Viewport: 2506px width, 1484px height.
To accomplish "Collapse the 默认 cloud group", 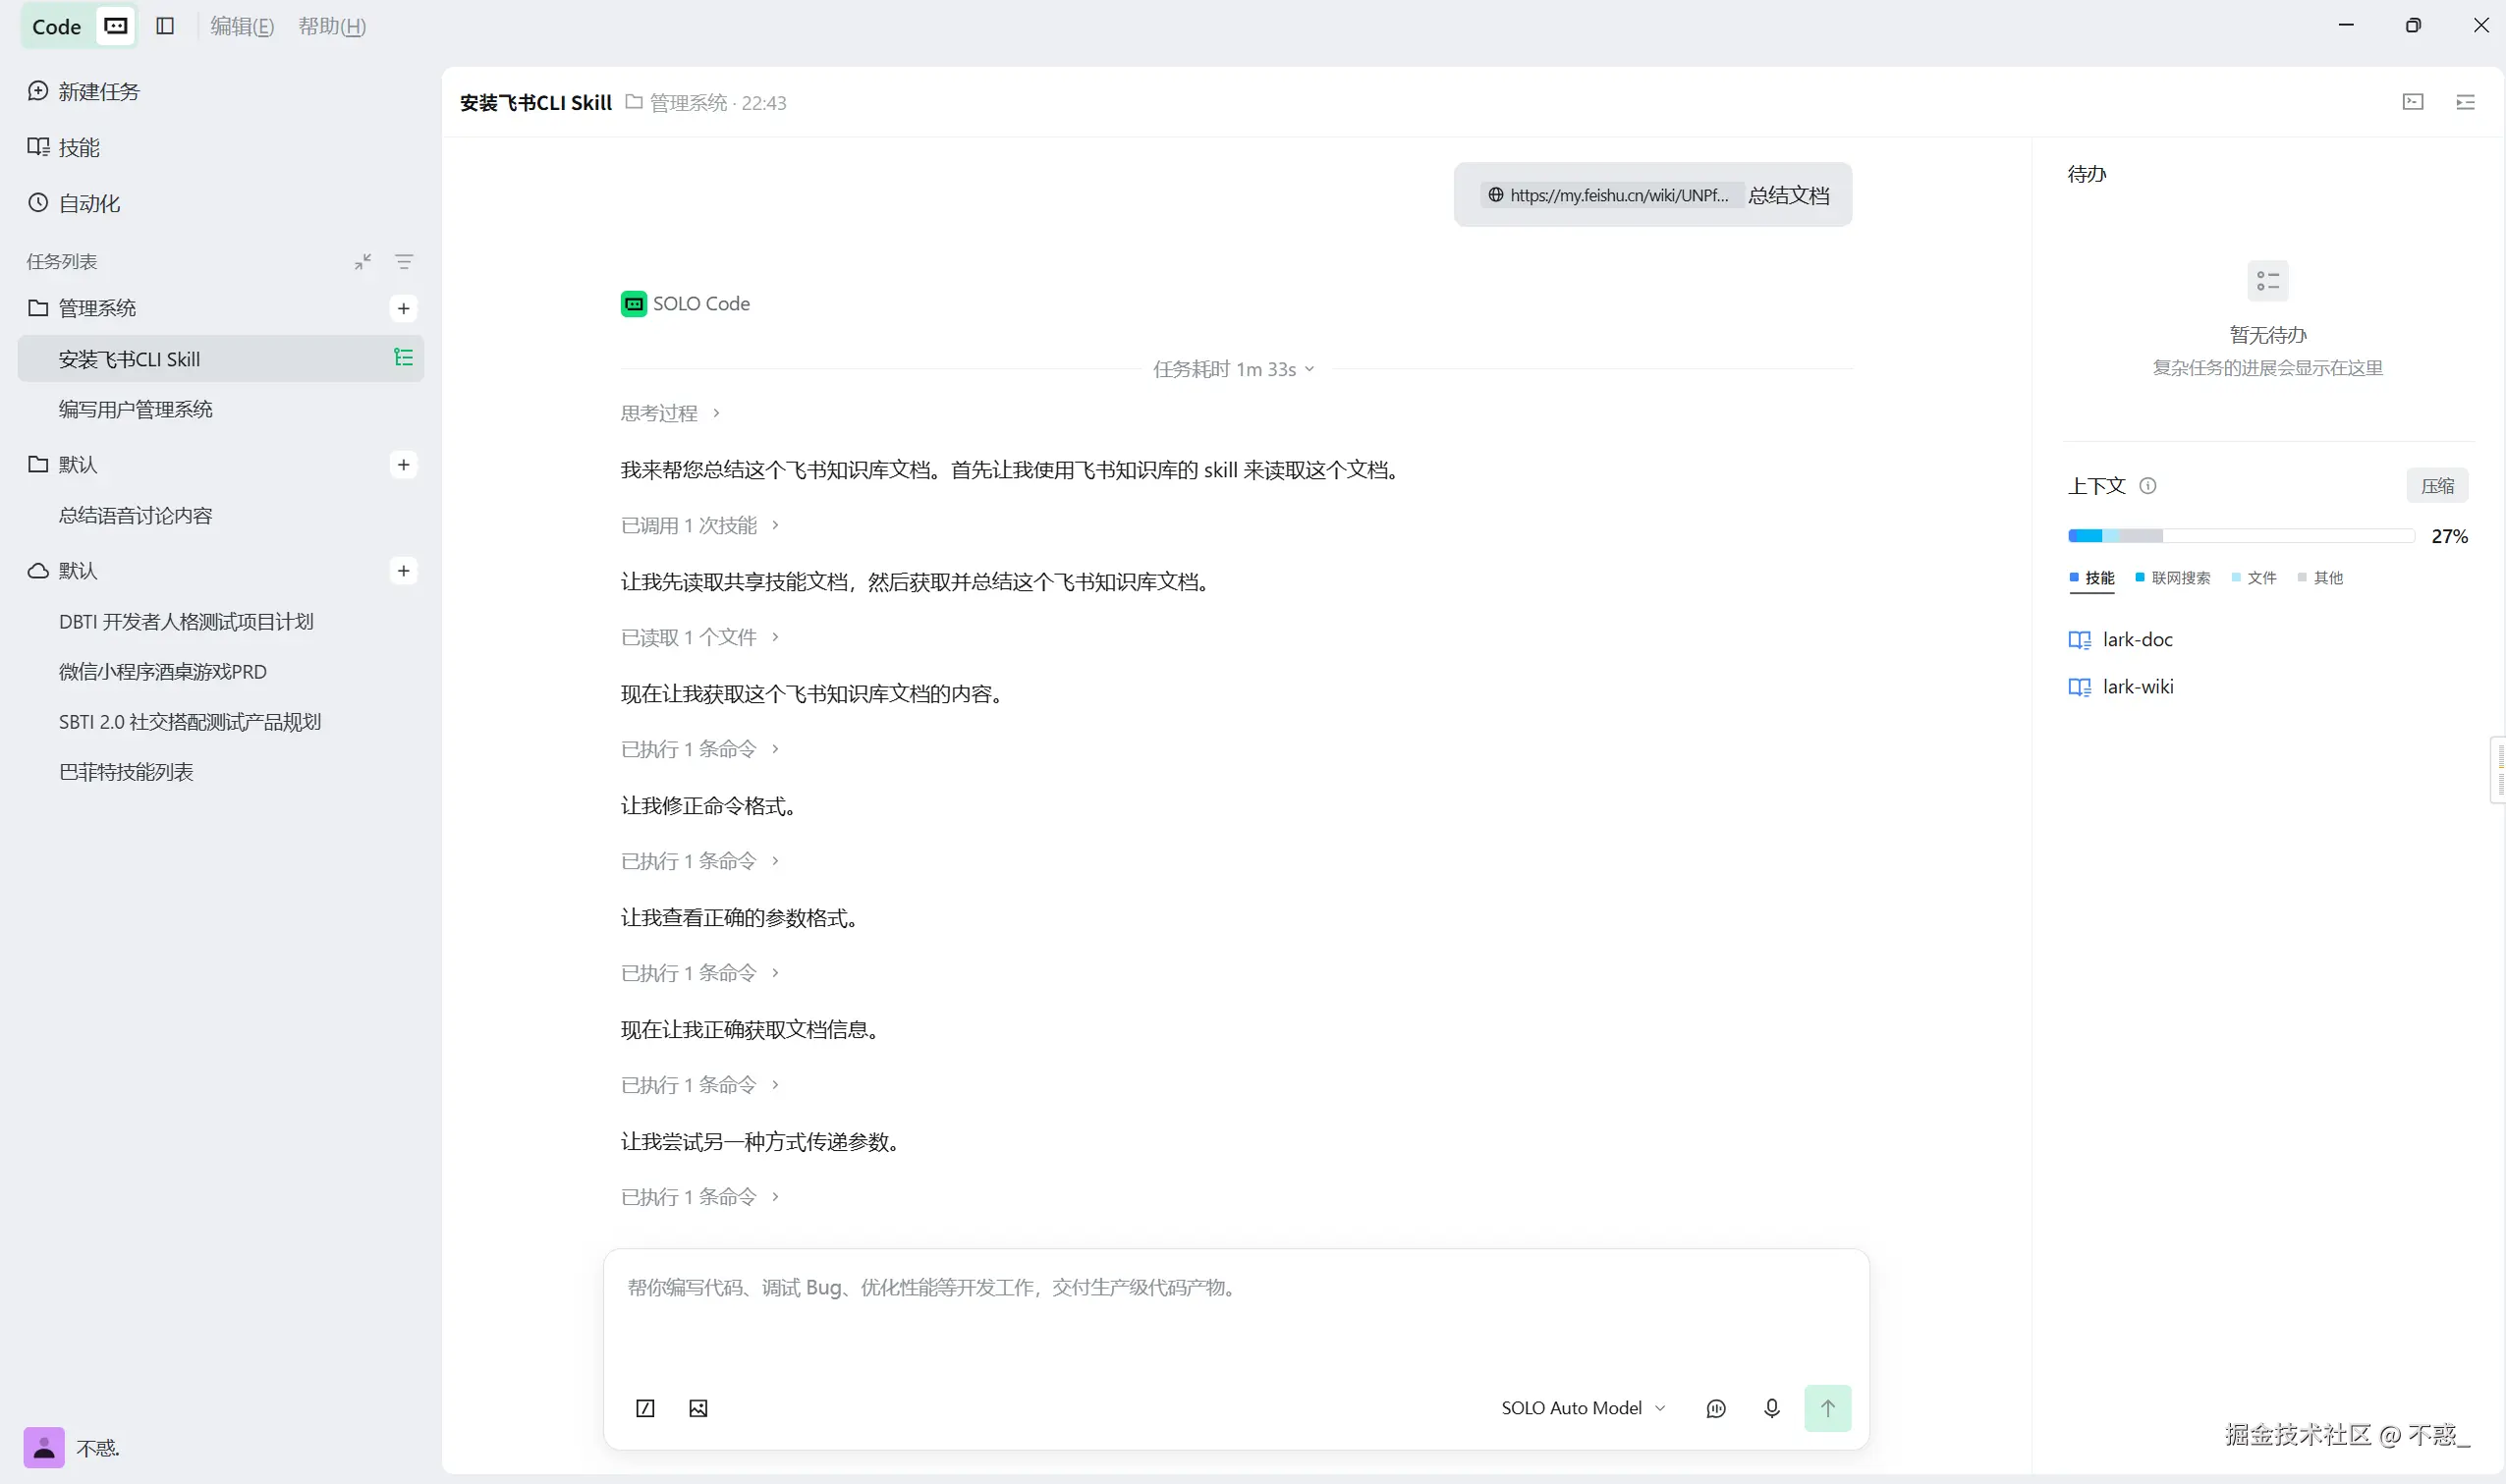I will tap(62, 571).
